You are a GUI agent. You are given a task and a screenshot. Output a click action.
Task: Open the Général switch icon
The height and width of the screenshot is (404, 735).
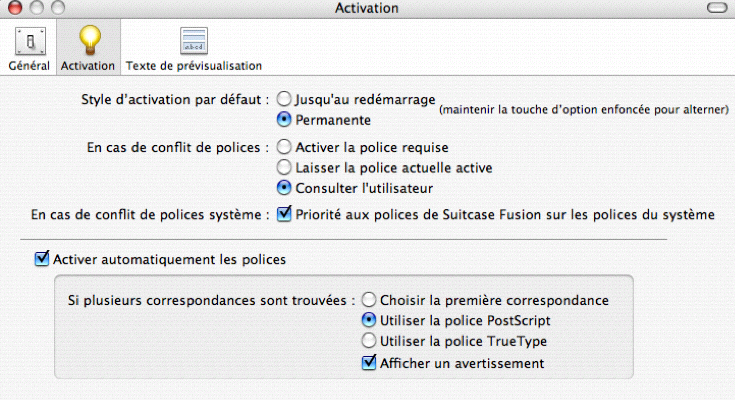[x=30, y=41]
